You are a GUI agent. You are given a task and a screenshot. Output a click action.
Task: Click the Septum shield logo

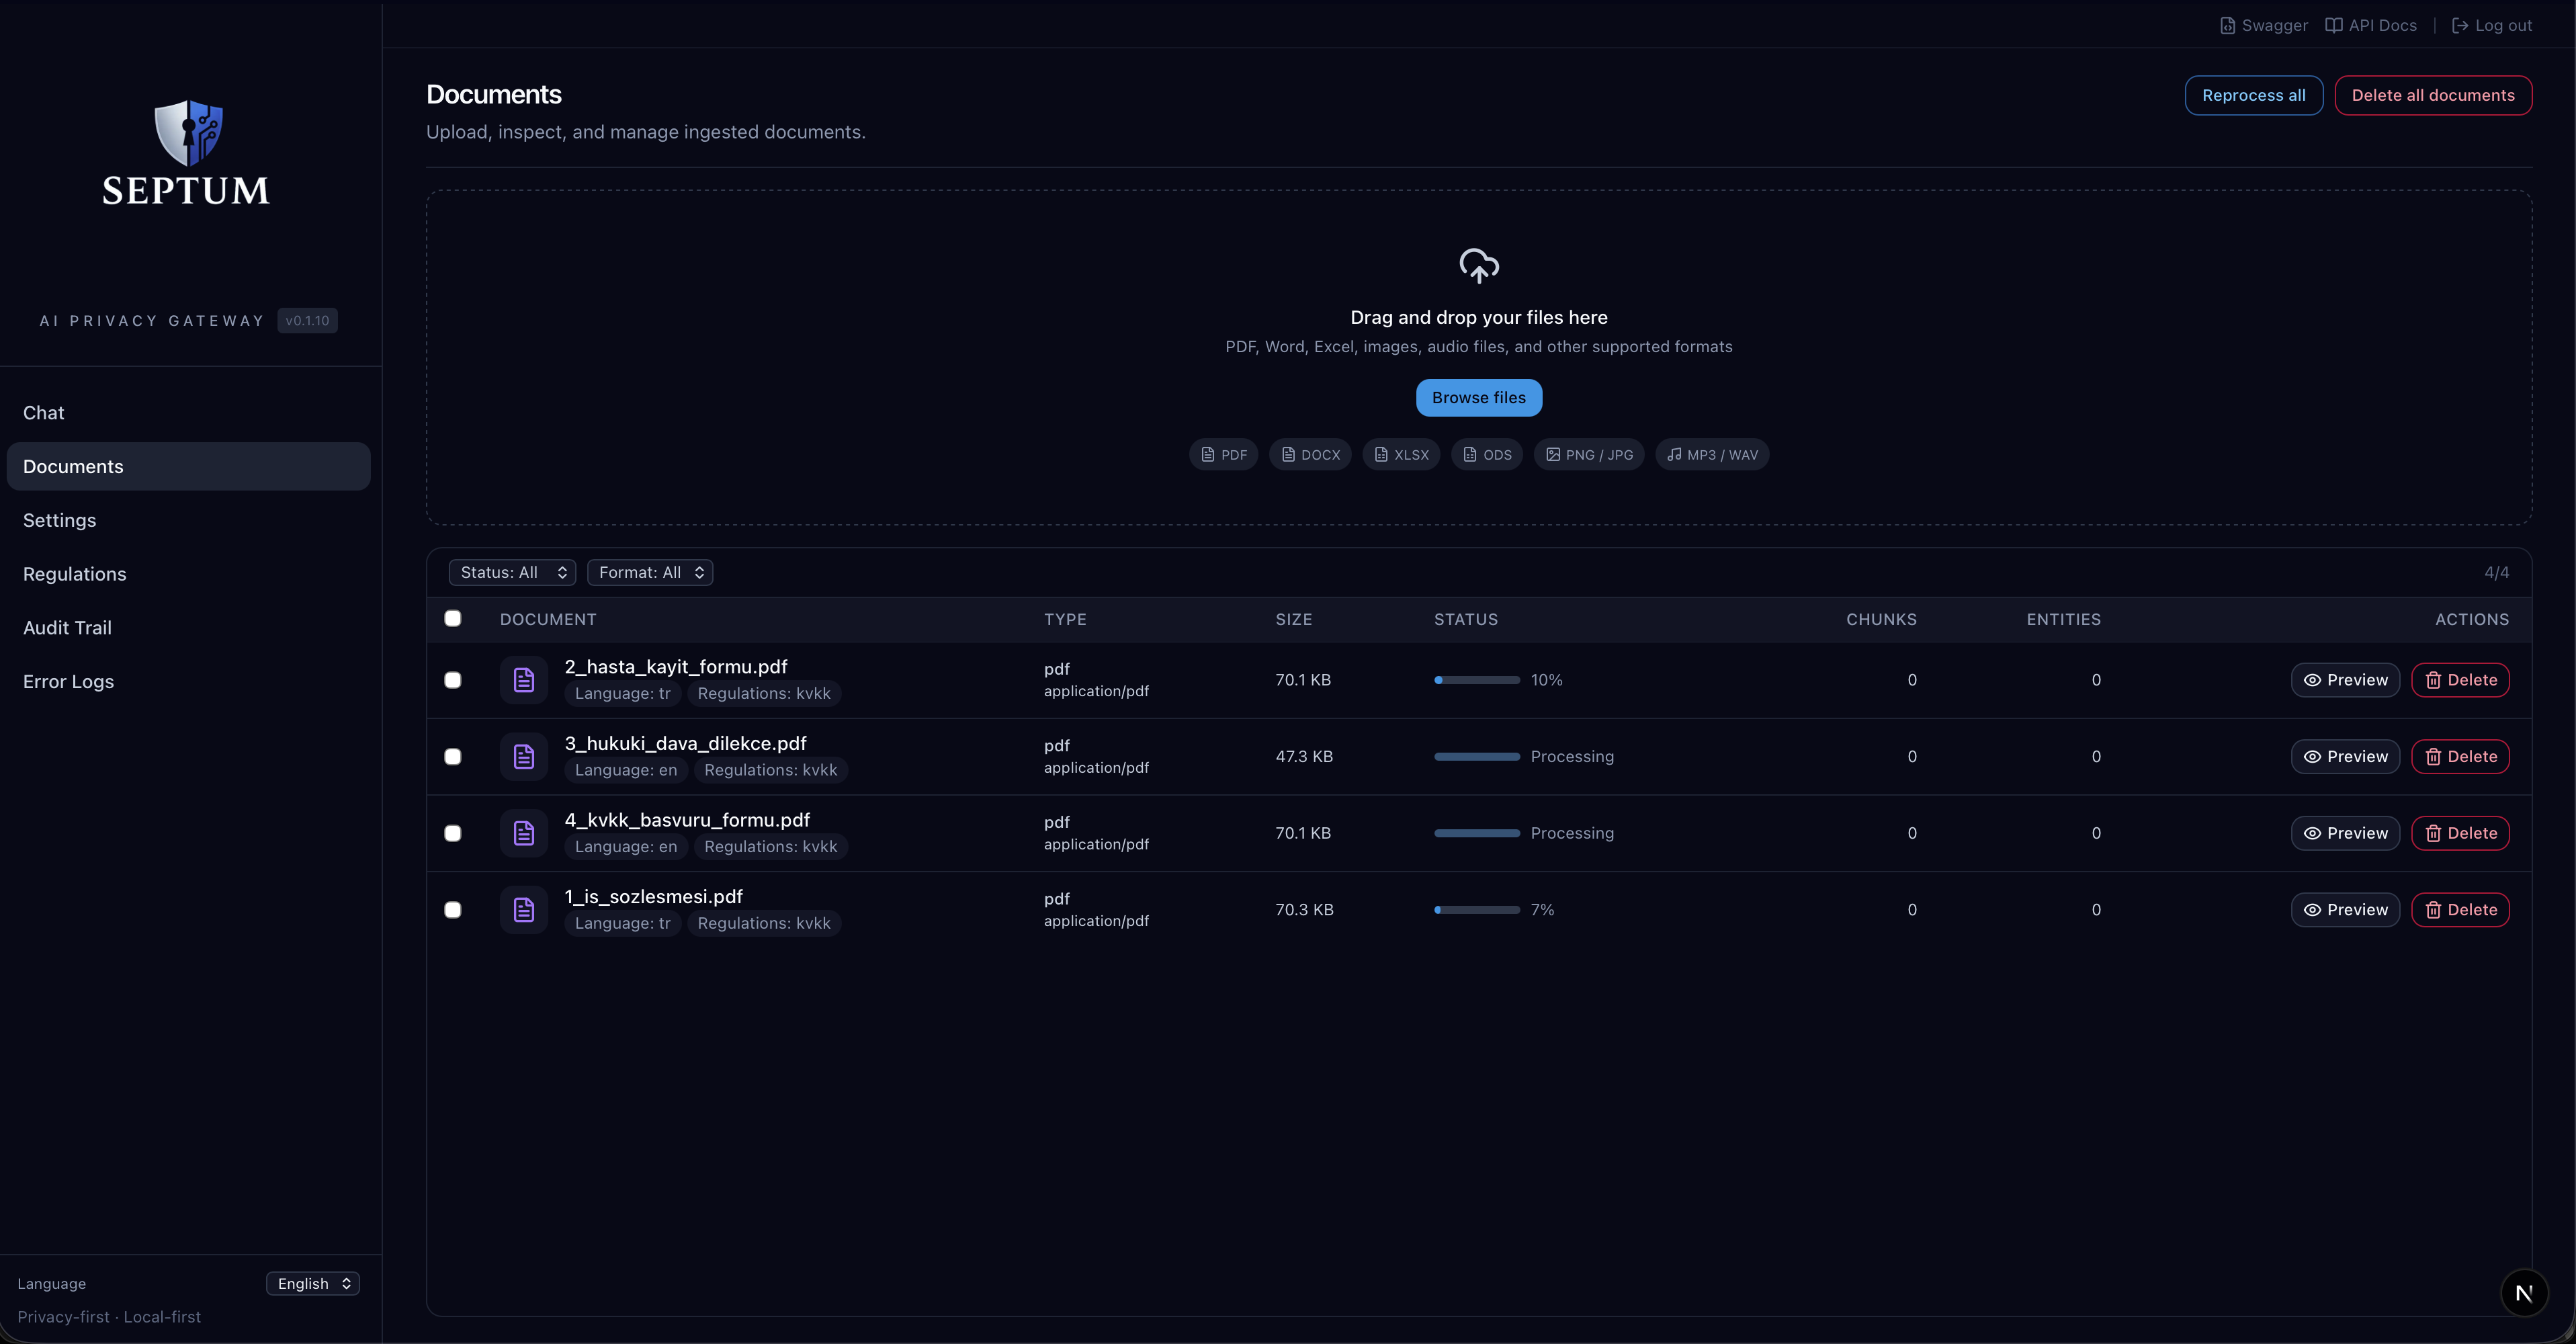[x=188, y=132]
